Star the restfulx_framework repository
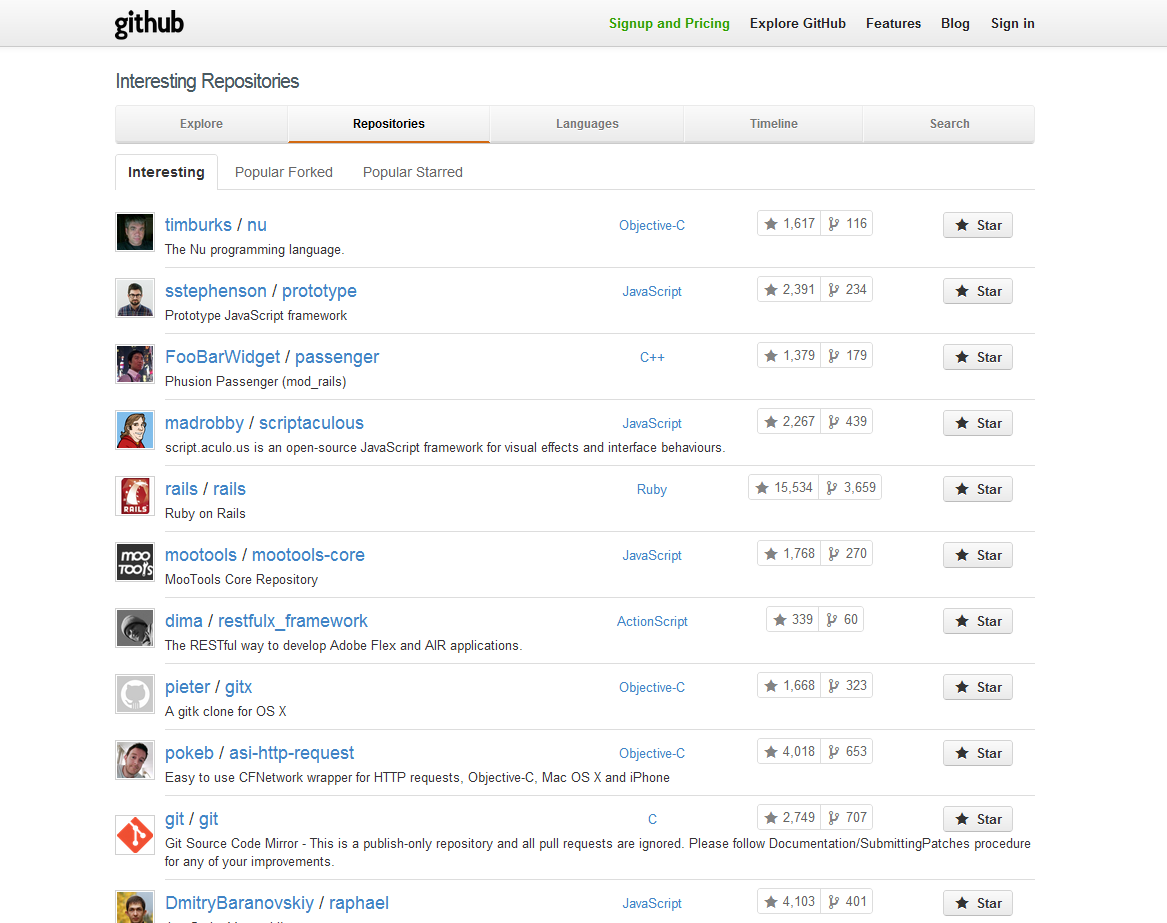 tap(978, 622)
